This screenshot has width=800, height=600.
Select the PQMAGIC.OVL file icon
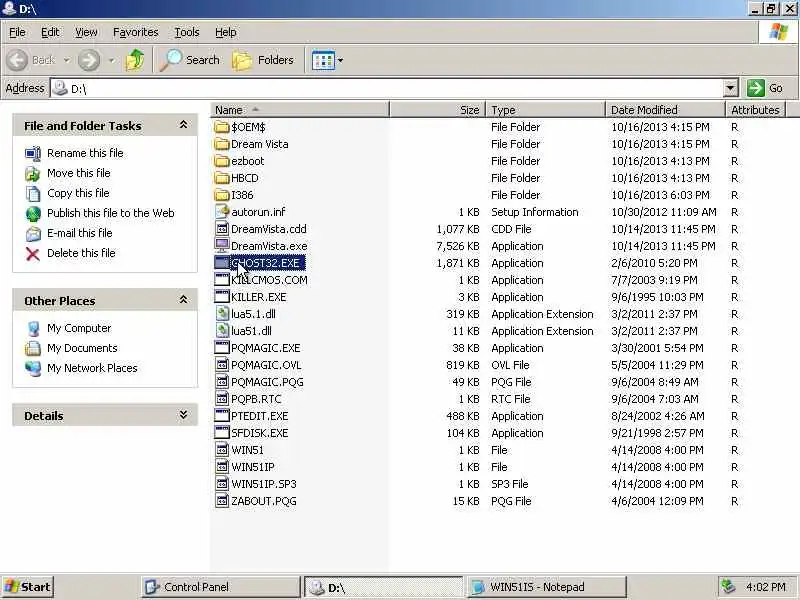[222, 365]
